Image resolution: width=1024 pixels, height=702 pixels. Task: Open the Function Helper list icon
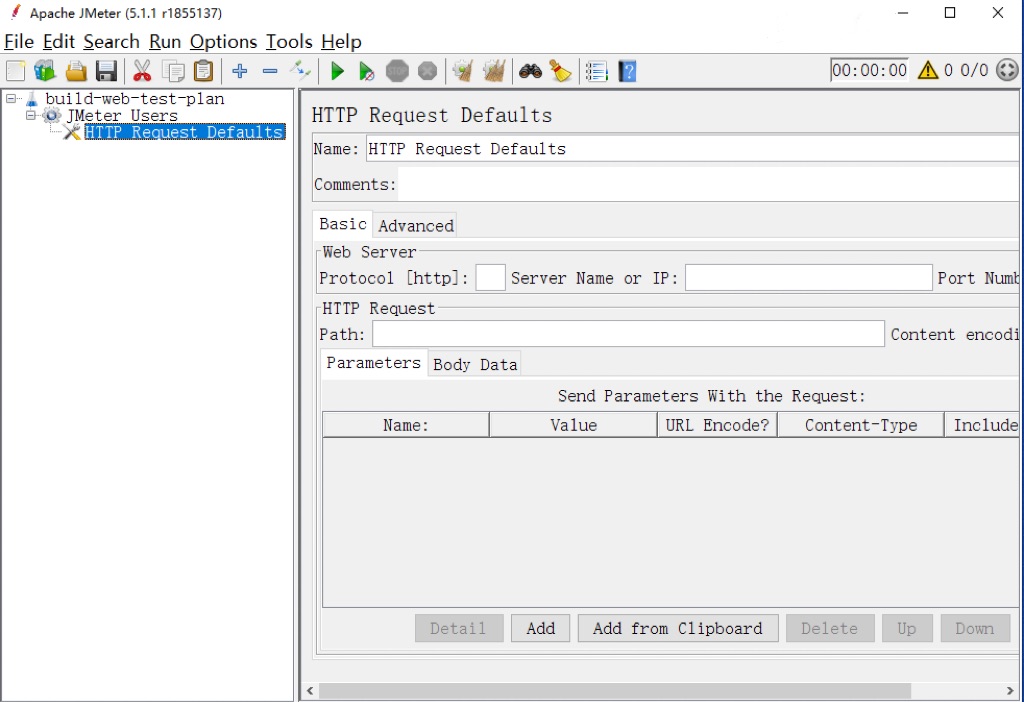(x=596, y=71)
